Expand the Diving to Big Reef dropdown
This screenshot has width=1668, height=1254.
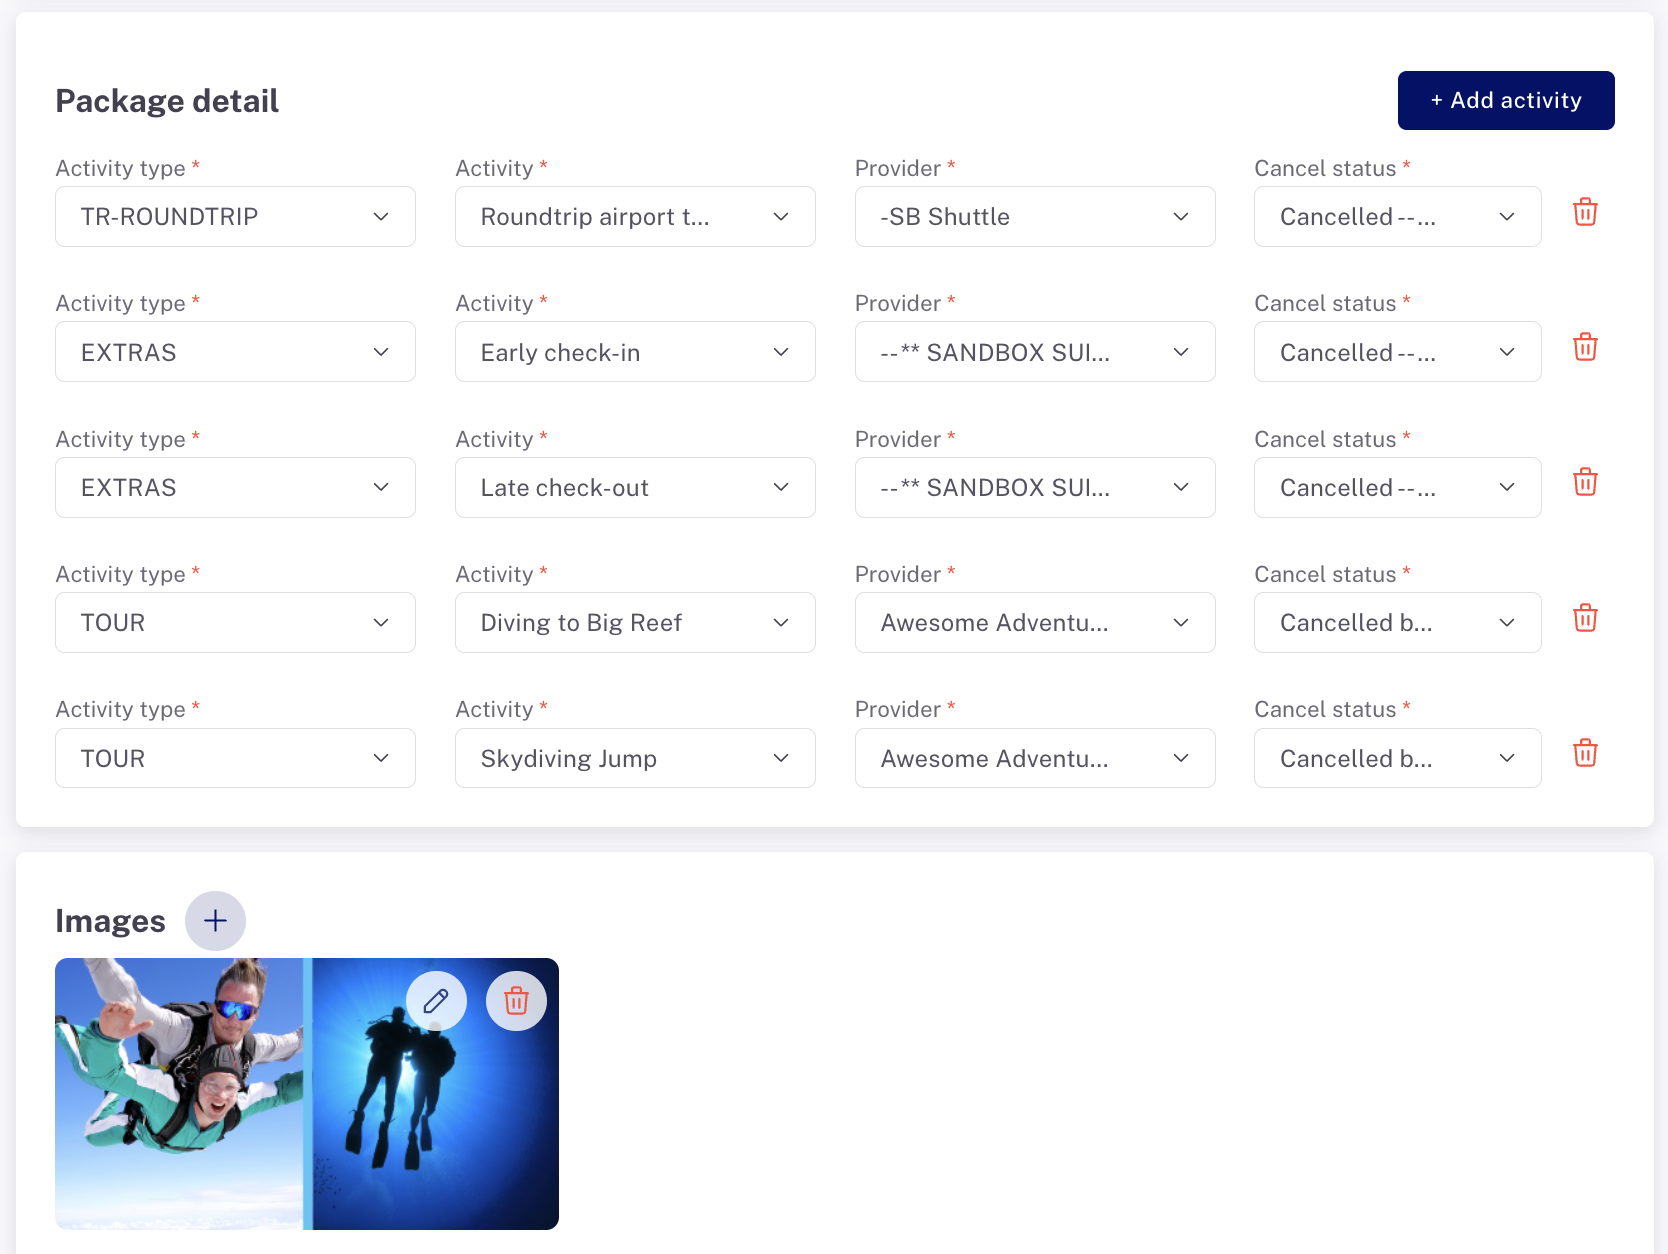coord(635,622)
